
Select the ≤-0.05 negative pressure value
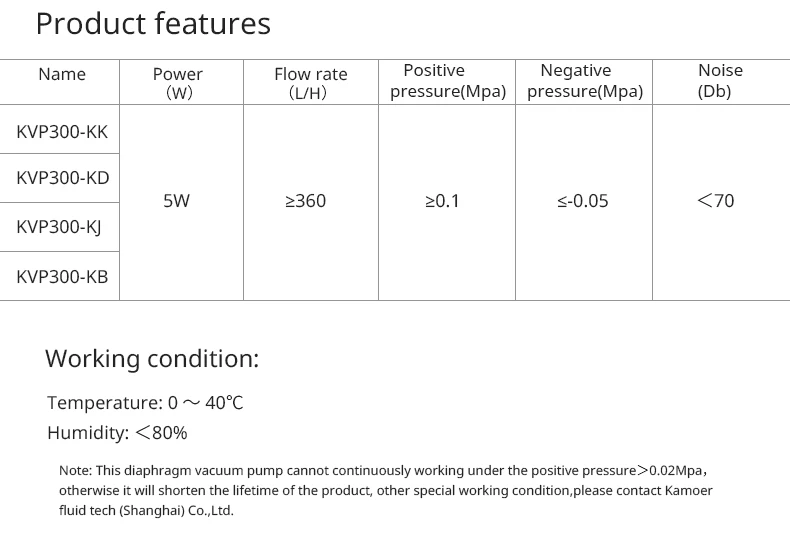pyautogui.click(x=583, y=201)
